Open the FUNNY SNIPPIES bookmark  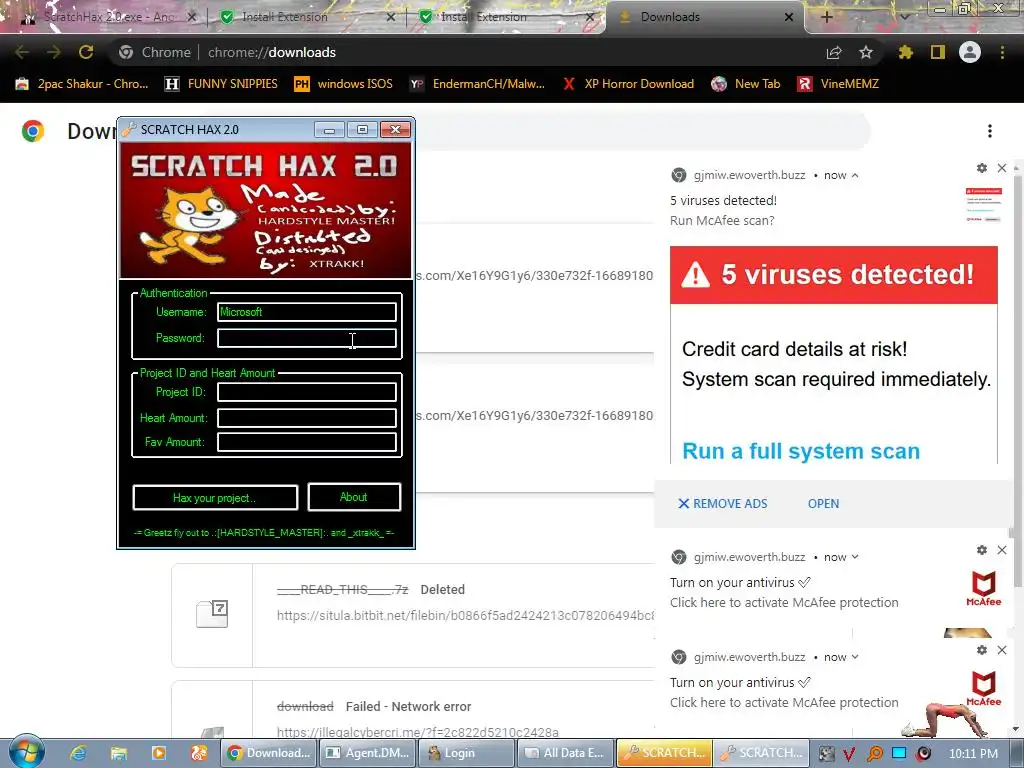221,84
